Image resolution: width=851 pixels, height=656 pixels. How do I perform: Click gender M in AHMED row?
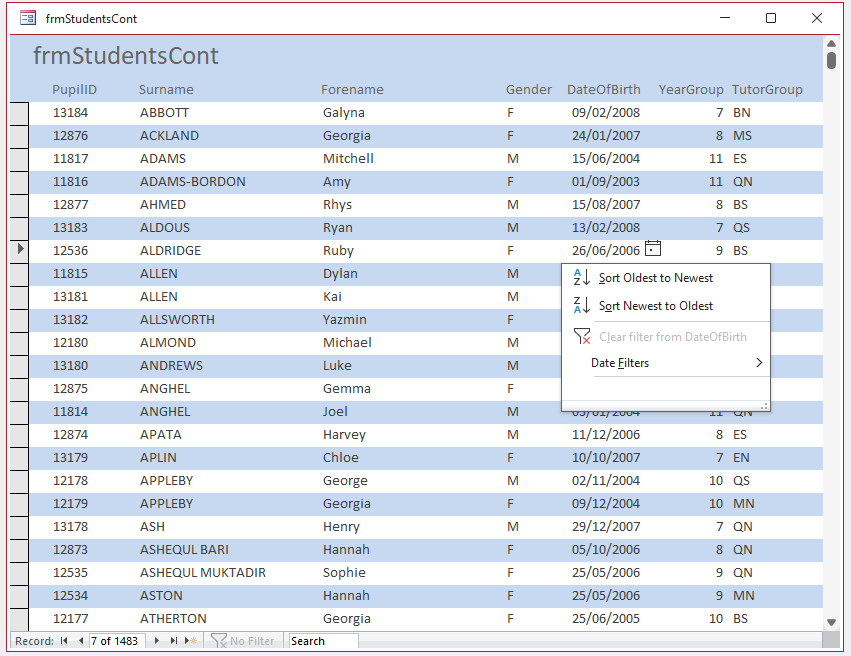click(x=513, y=205)
